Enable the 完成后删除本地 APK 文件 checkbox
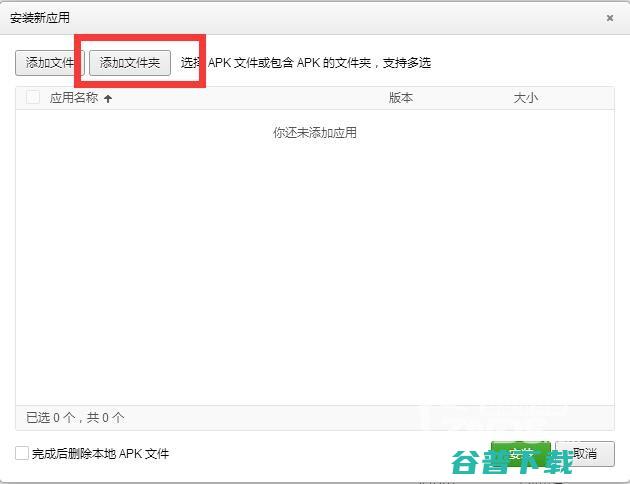Screen dimensions: 630x484 [x=22, y=453]
